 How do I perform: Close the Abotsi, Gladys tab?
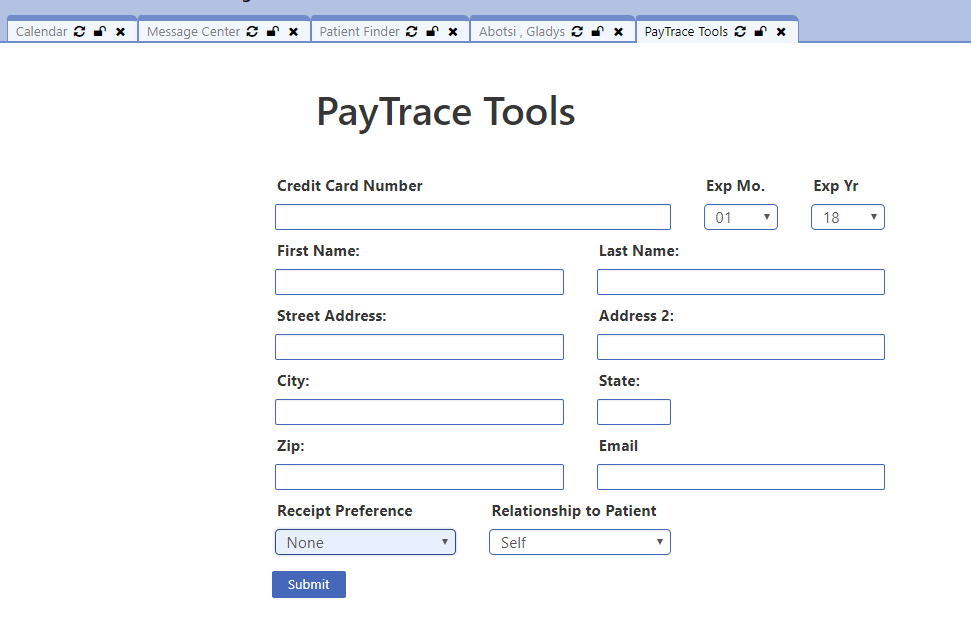pos(619,32)
